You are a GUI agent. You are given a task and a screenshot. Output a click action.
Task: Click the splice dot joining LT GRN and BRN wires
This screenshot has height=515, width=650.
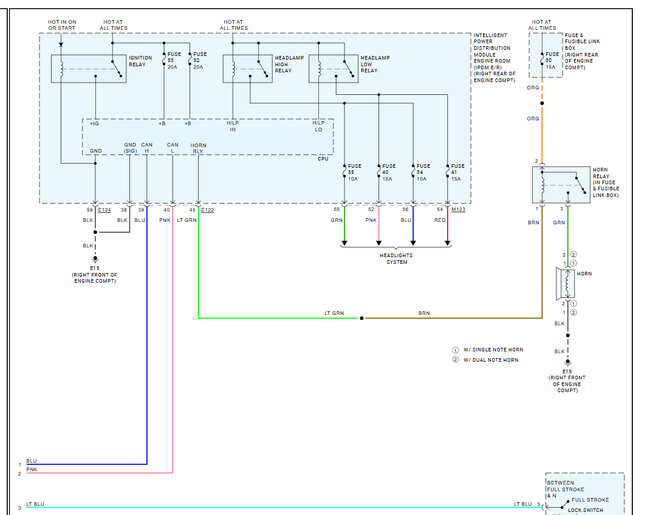click(x=361, y=318)
